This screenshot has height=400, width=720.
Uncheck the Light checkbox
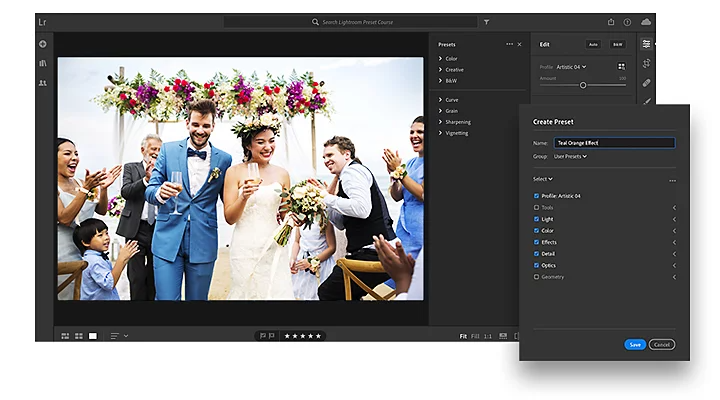coord(537,219)
